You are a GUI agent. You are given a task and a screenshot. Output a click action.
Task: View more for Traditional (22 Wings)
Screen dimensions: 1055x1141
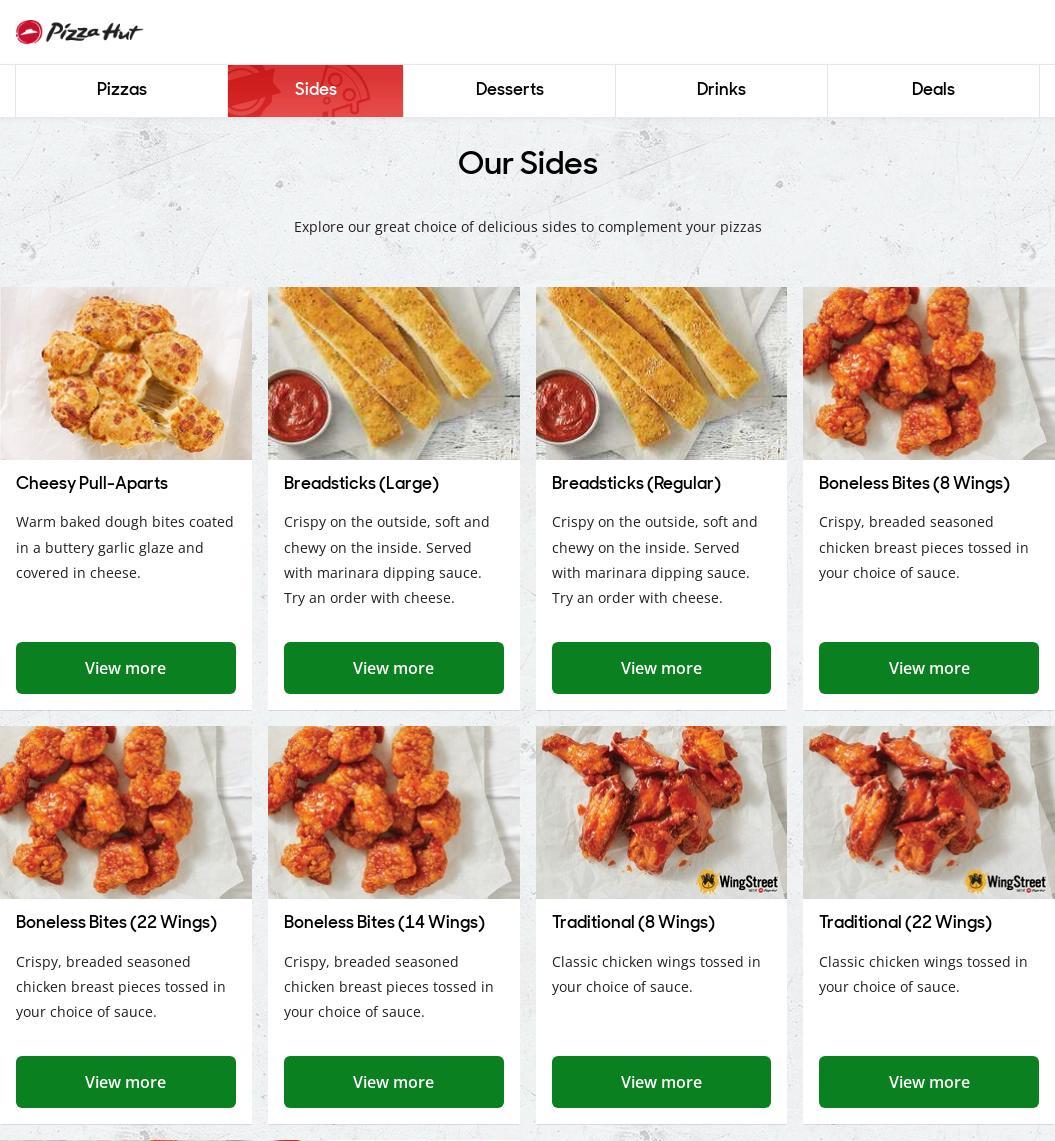[928, 1081]
